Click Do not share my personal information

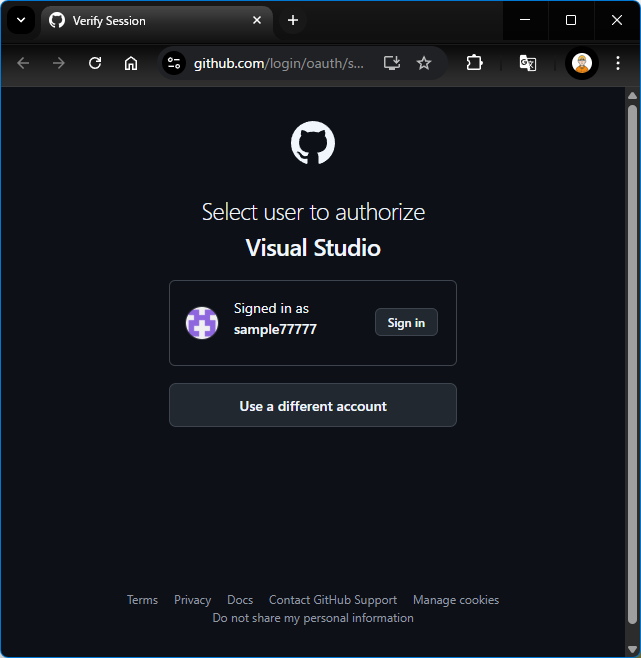pyautogui.click(x=313, y=618)
